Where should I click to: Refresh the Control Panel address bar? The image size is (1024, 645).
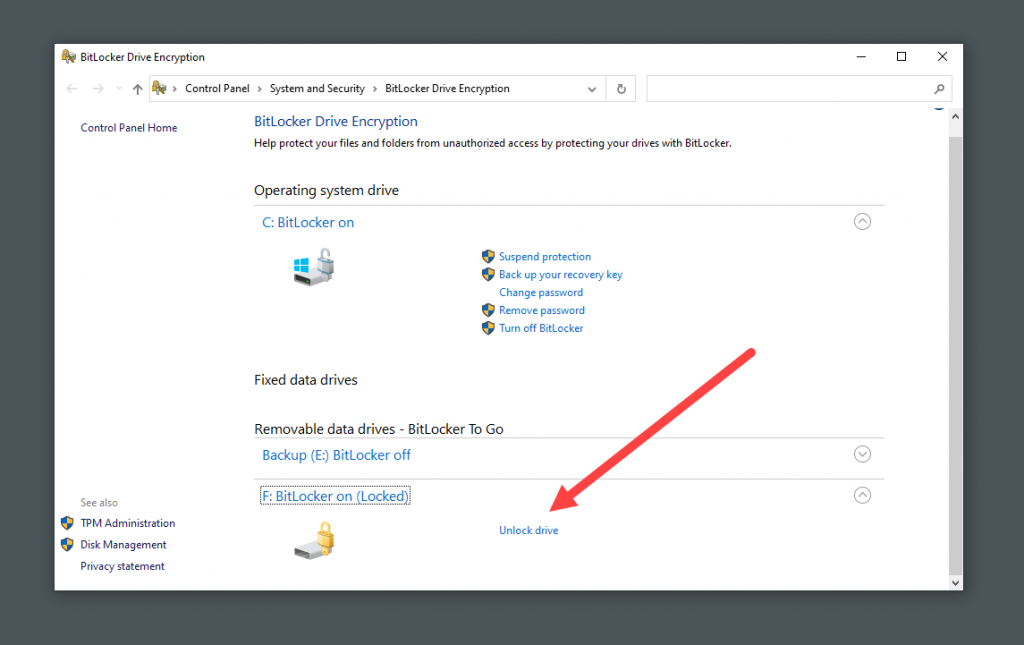point(621,89)
